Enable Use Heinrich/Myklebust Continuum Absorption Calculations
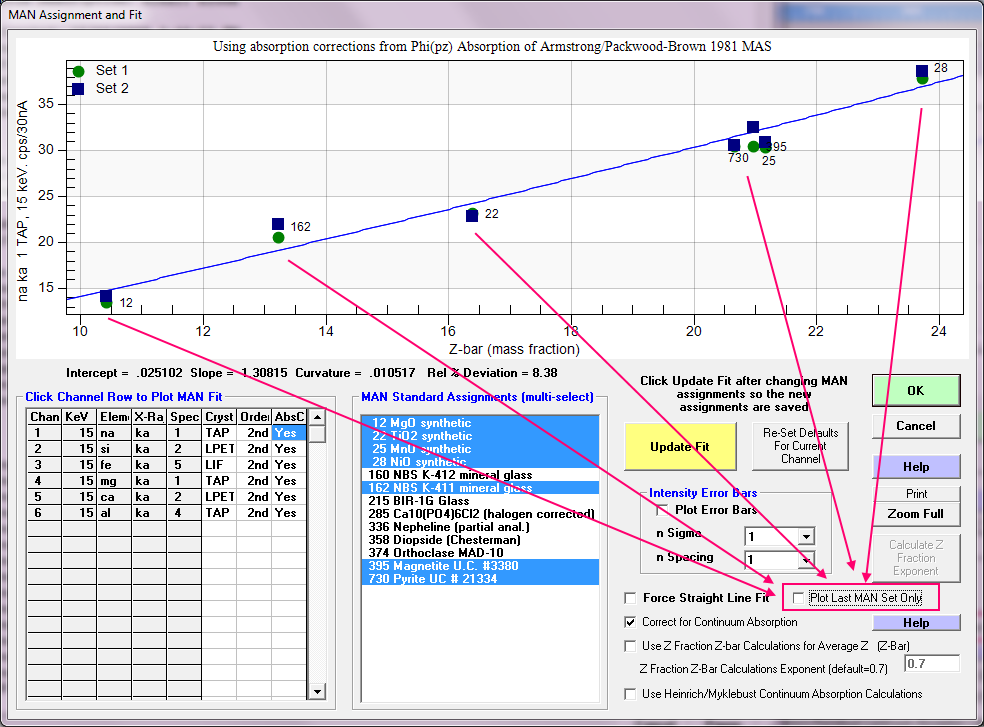 pyautogui.click(x=630, y=694)
